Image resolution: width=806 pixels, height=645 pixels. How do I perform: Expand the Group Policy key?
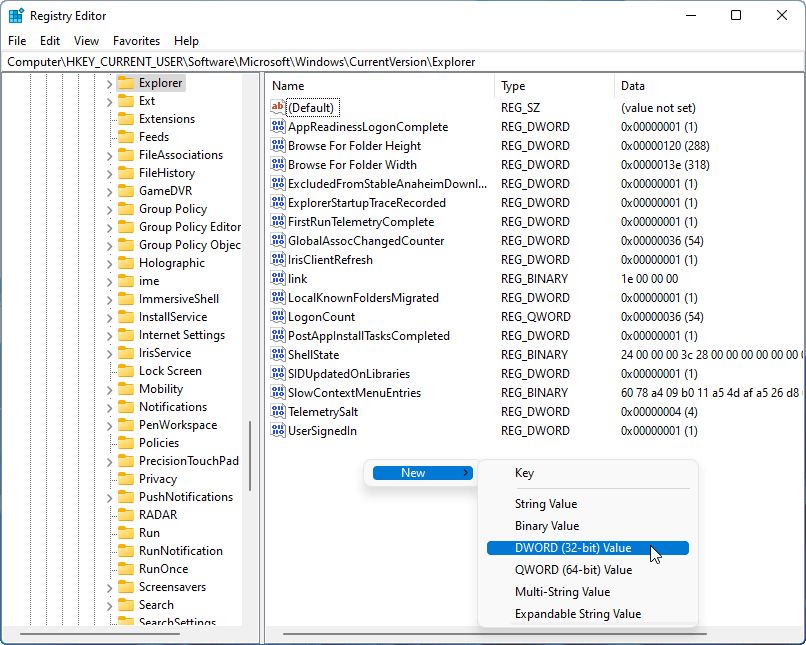[x=109, y=210]
